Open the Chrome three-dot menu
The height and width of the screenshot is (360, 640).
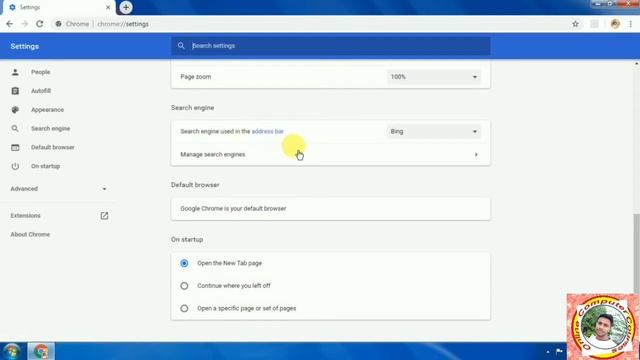(631, 24)
